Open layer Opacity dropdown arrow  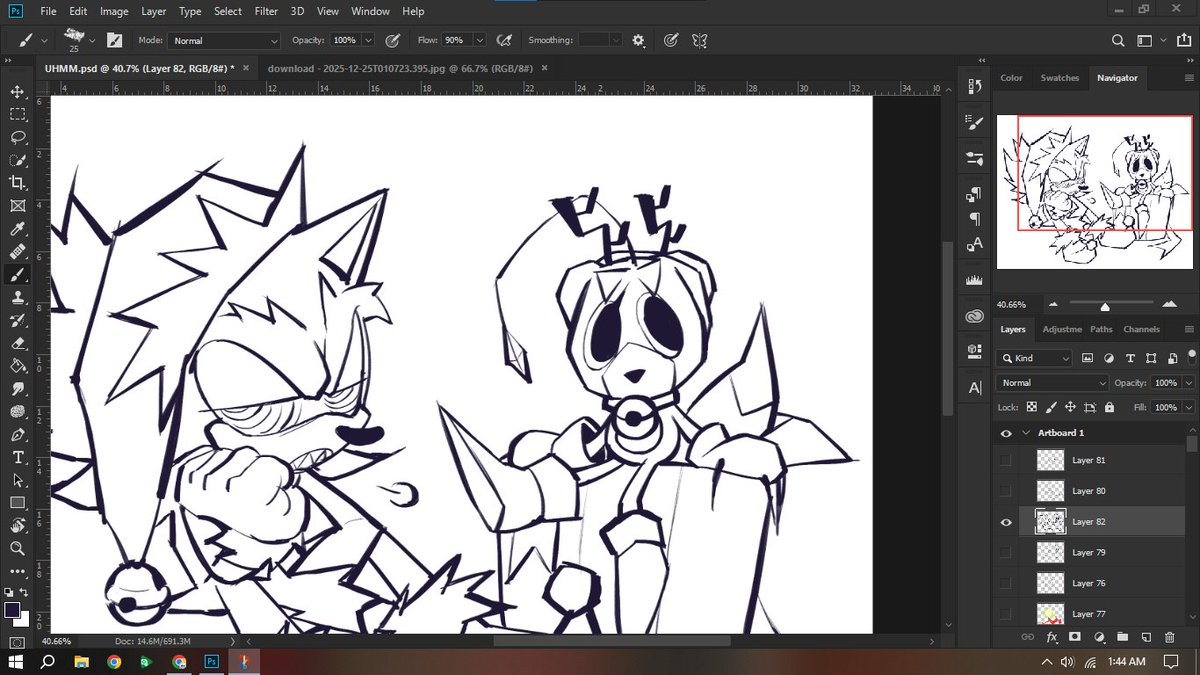pyautogui.click(x=1188, y=383)
